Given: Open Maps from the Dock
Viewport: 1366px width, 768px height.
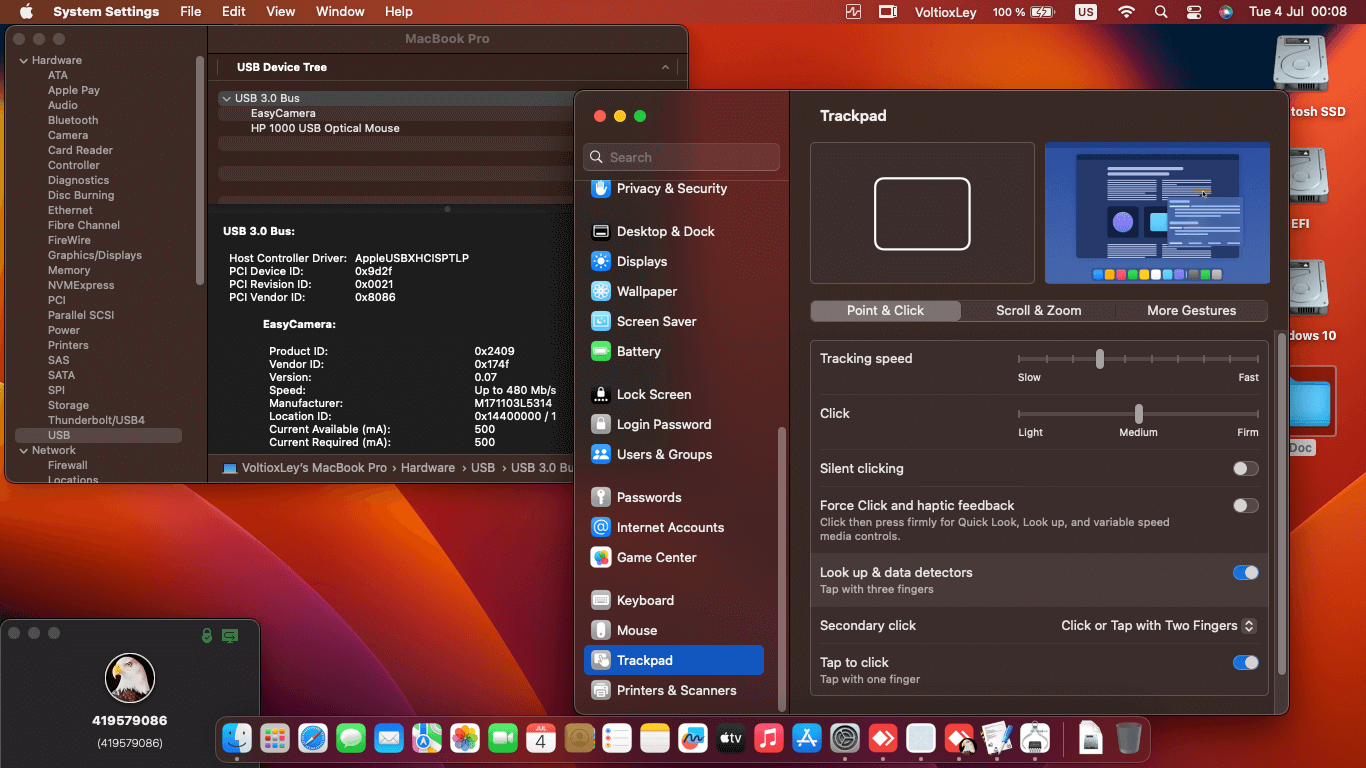Looking at the screenshot, I should click(x=427, y=739).
